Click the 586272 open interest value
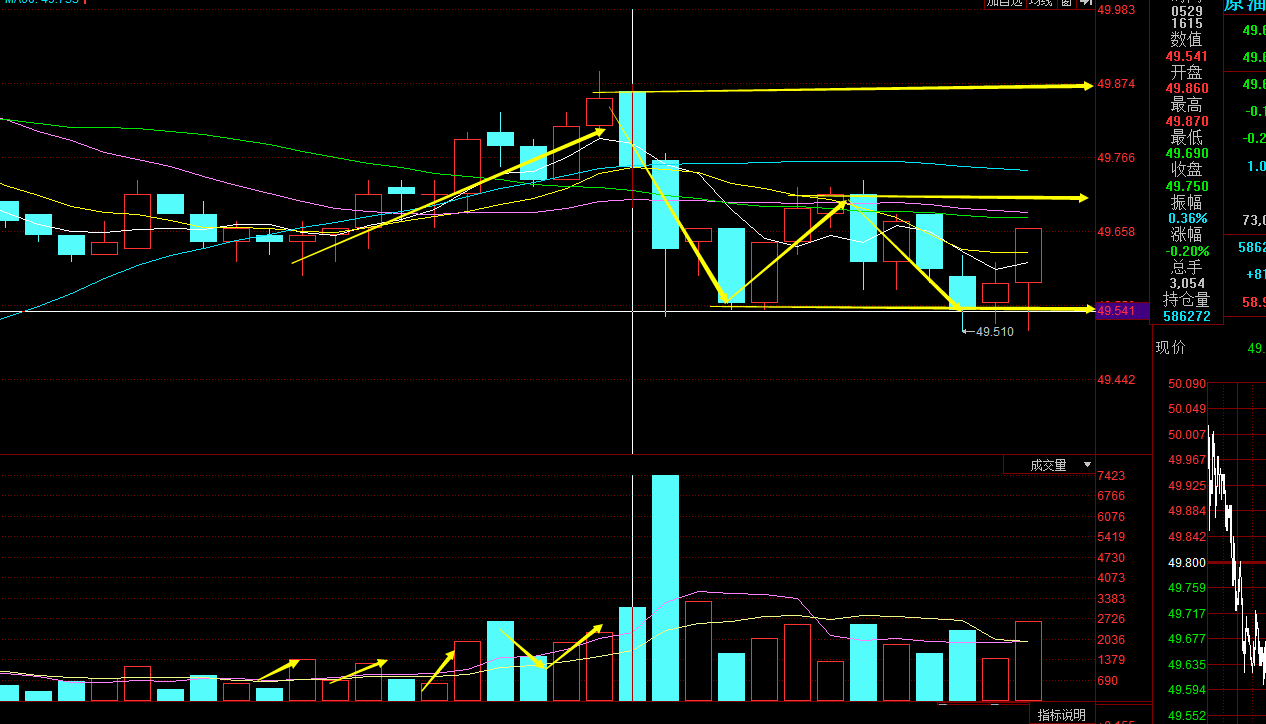This screenshot has height=724, width=1266. click(x=1187, y=316)
